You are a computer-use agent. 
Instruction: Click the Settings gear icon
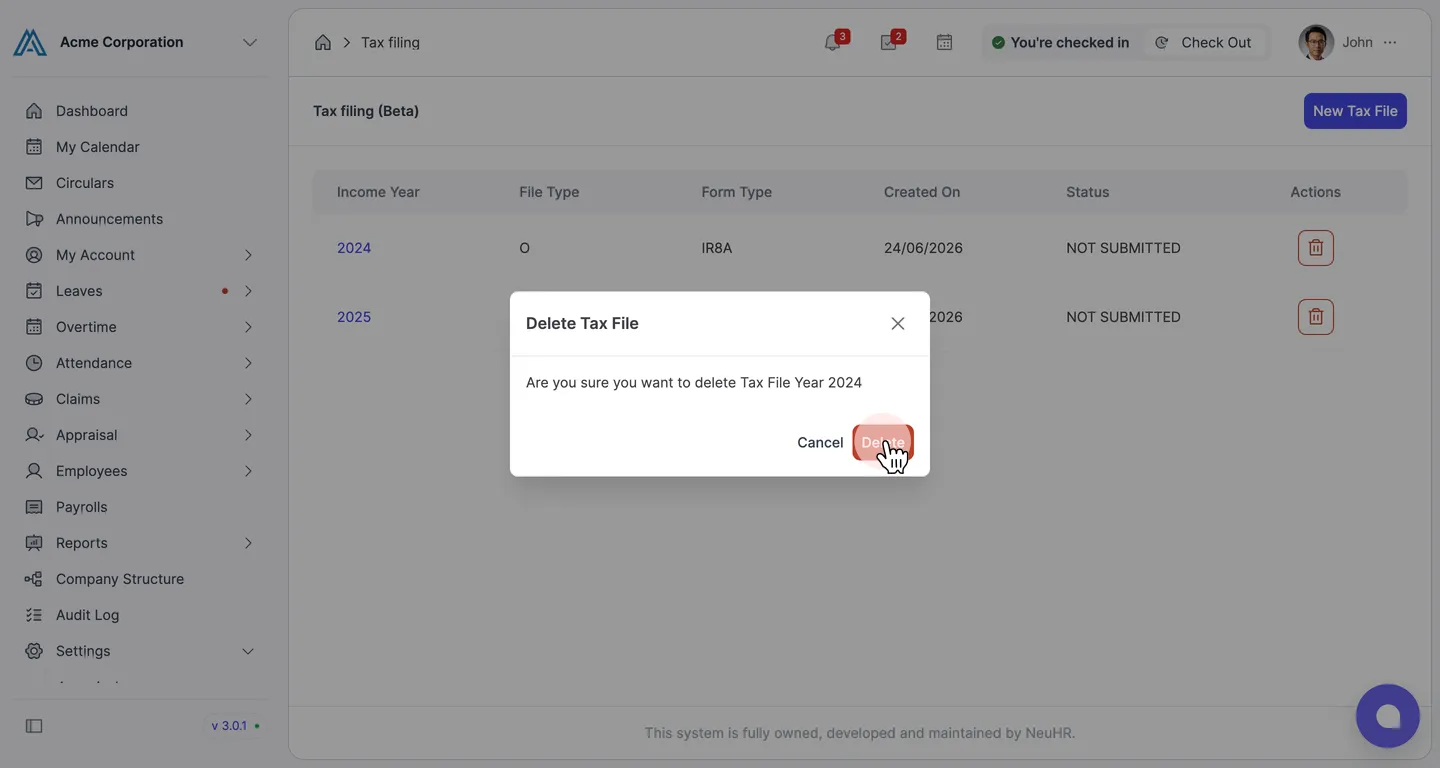[x=34, y=651]
